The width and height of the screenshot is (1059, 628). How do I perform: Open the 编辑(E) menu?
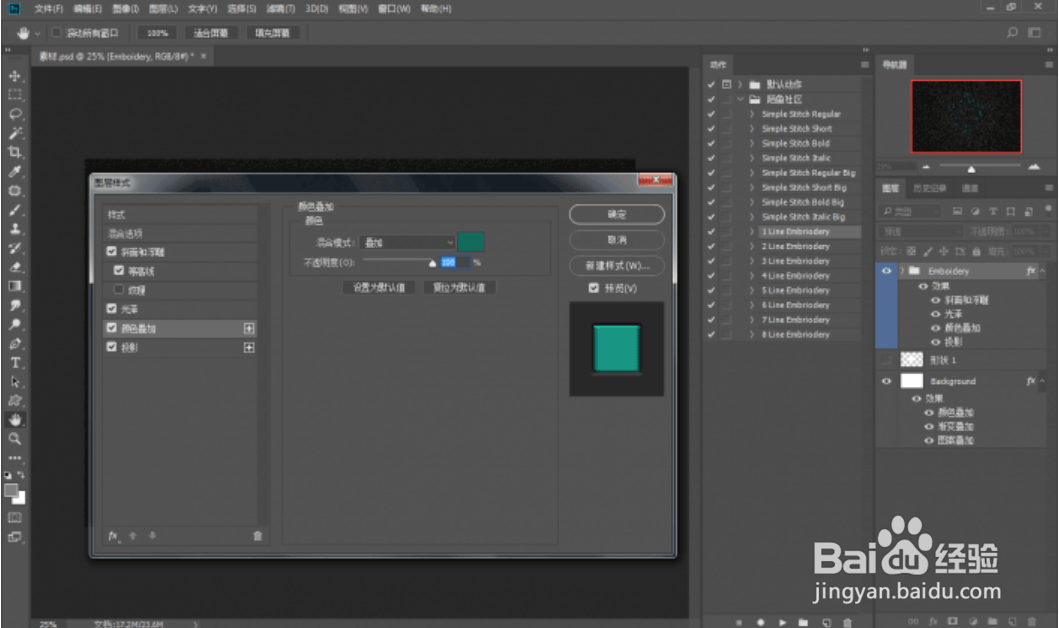tap(87, 9)
